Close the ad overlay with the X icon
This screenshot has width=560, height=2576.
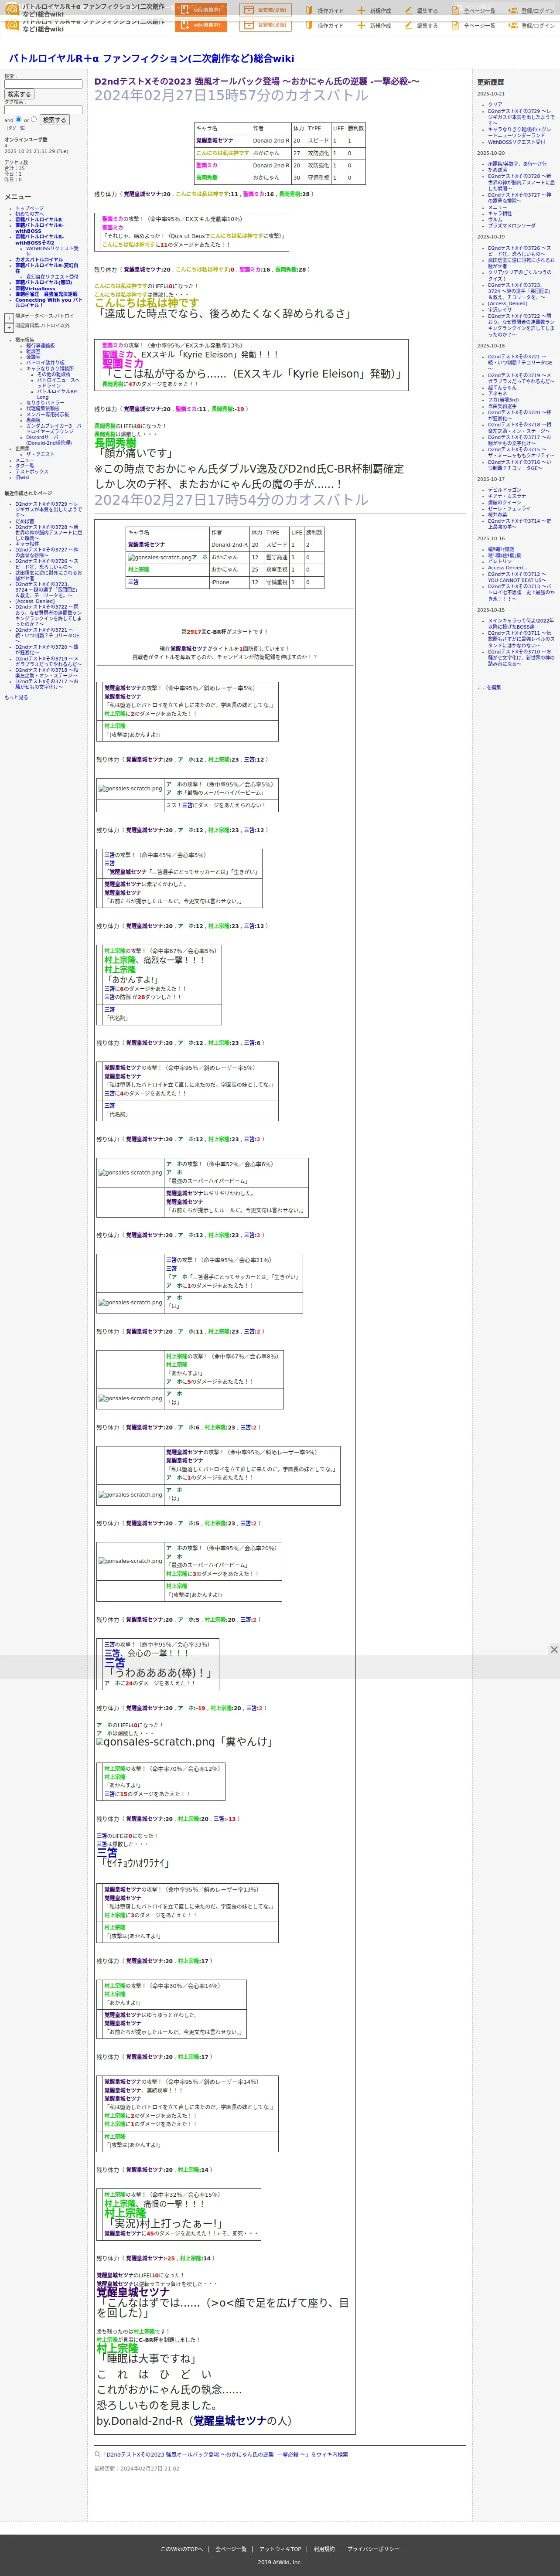(553, 1649)
